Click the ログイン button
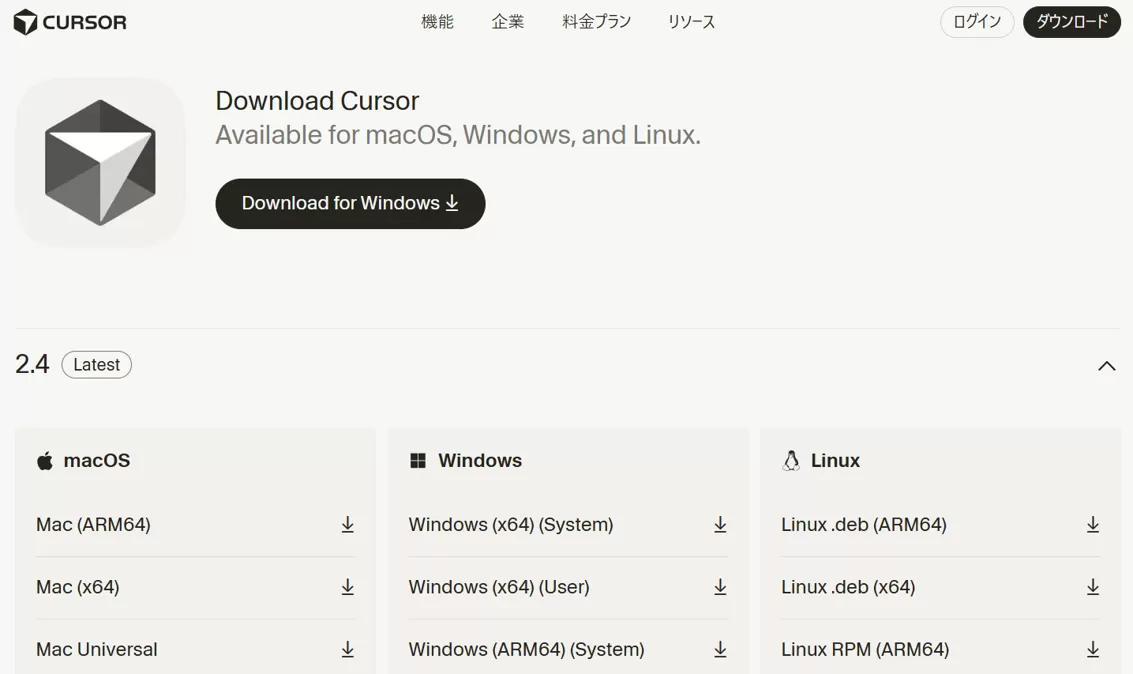 click(x=977, y=22)
